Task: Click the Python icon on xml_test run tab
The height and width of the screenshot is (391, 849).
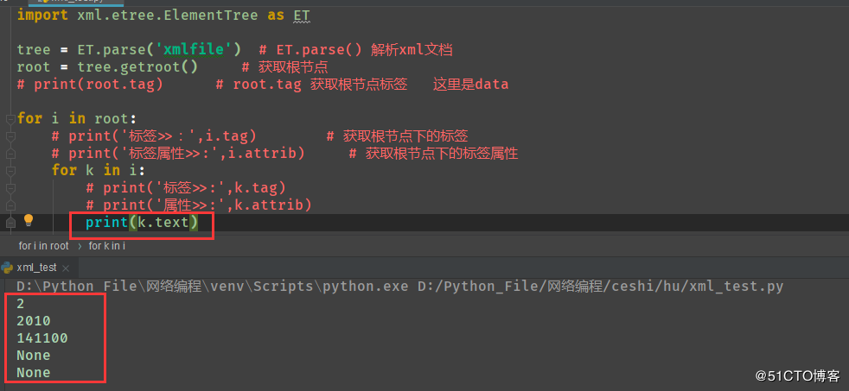Action: pos(7,268)
